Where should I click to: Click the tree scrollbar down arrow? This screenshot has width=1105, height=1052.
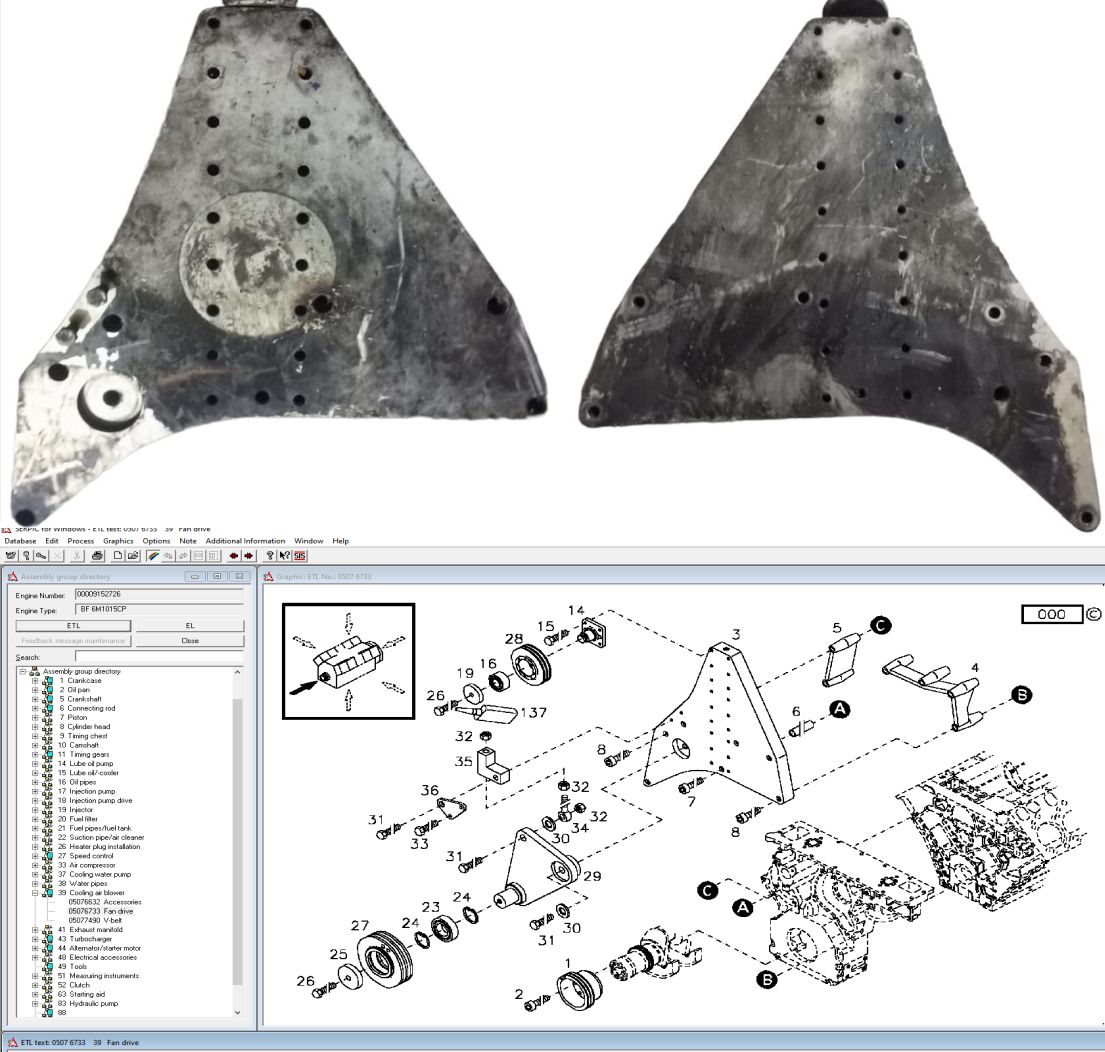237,1012
